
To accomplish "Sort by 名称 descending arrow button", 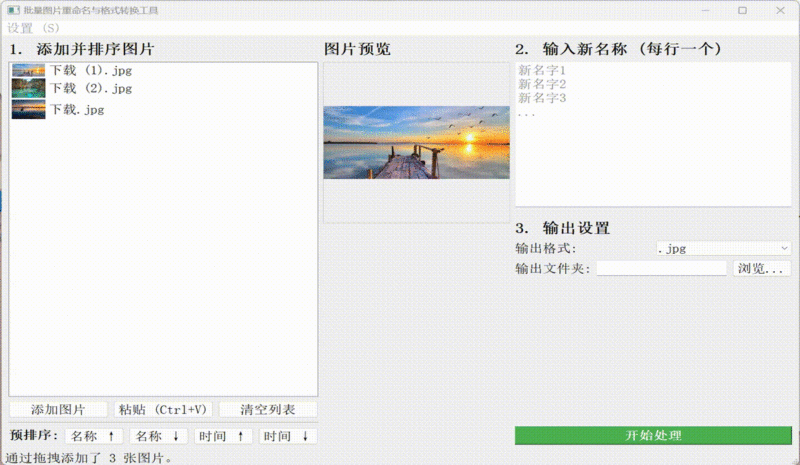I will 158,436.
